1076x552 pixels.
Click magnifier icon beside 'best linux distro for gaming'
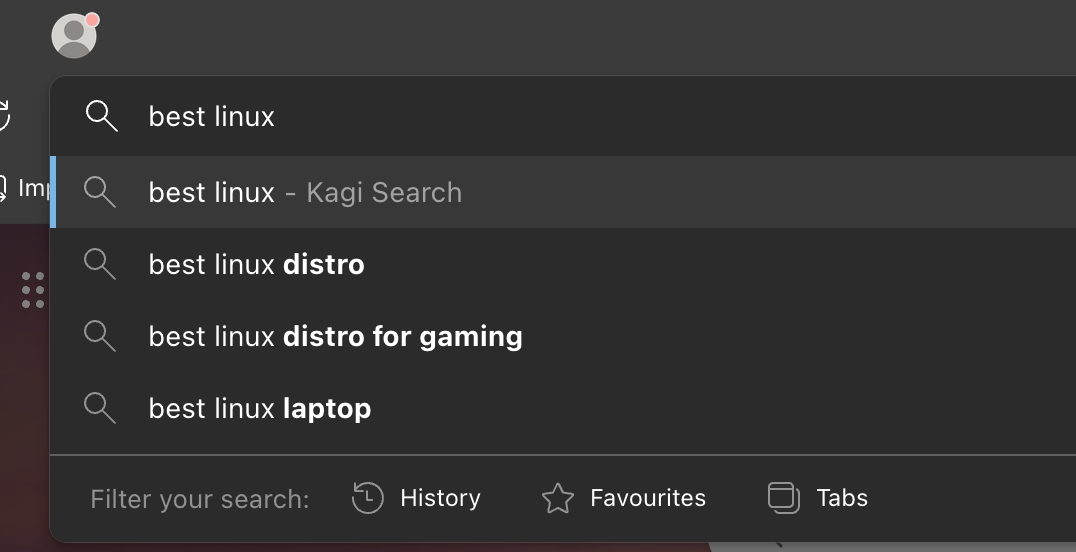click(100, 336)
